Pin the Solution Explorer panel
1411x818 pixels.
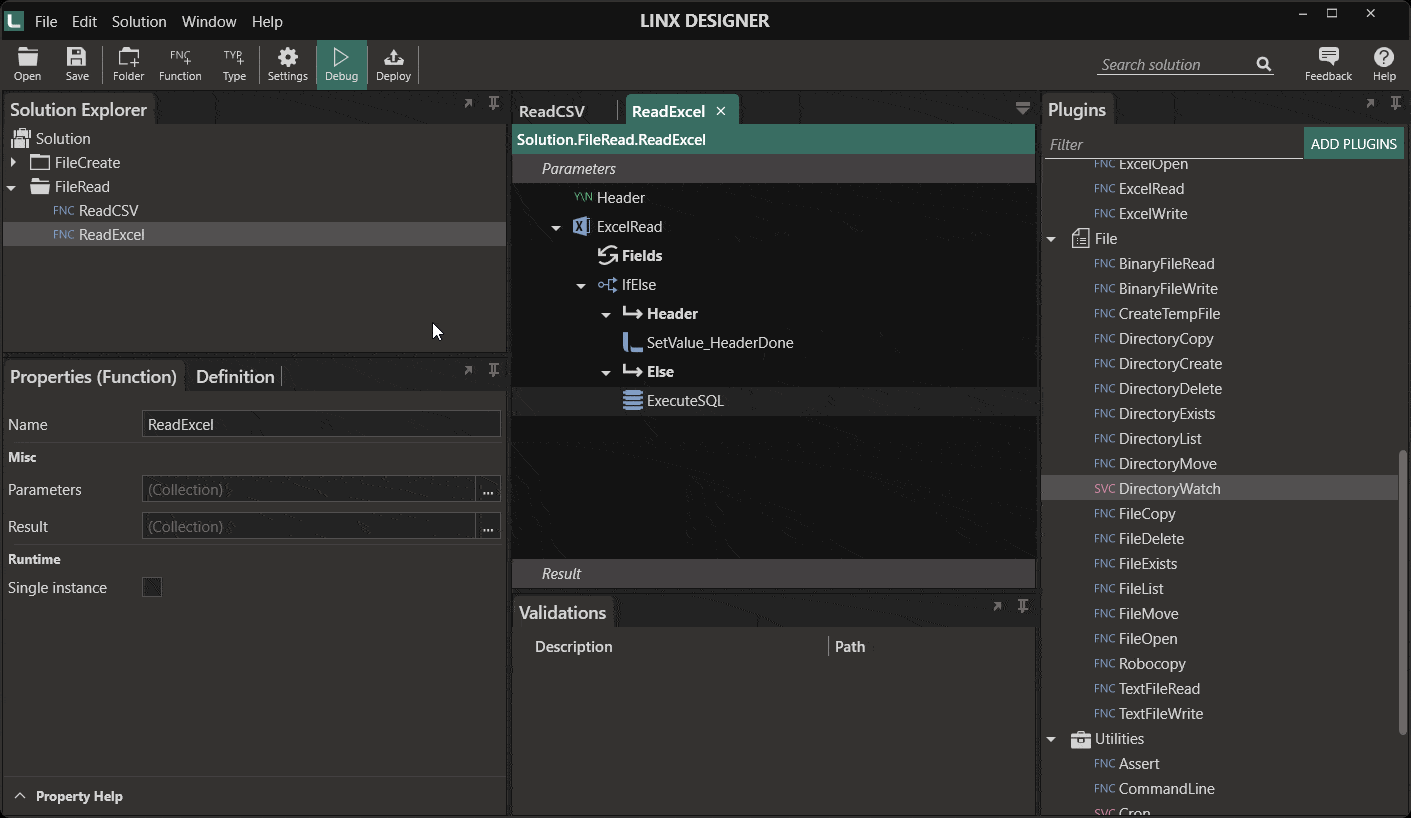(493, 103)
